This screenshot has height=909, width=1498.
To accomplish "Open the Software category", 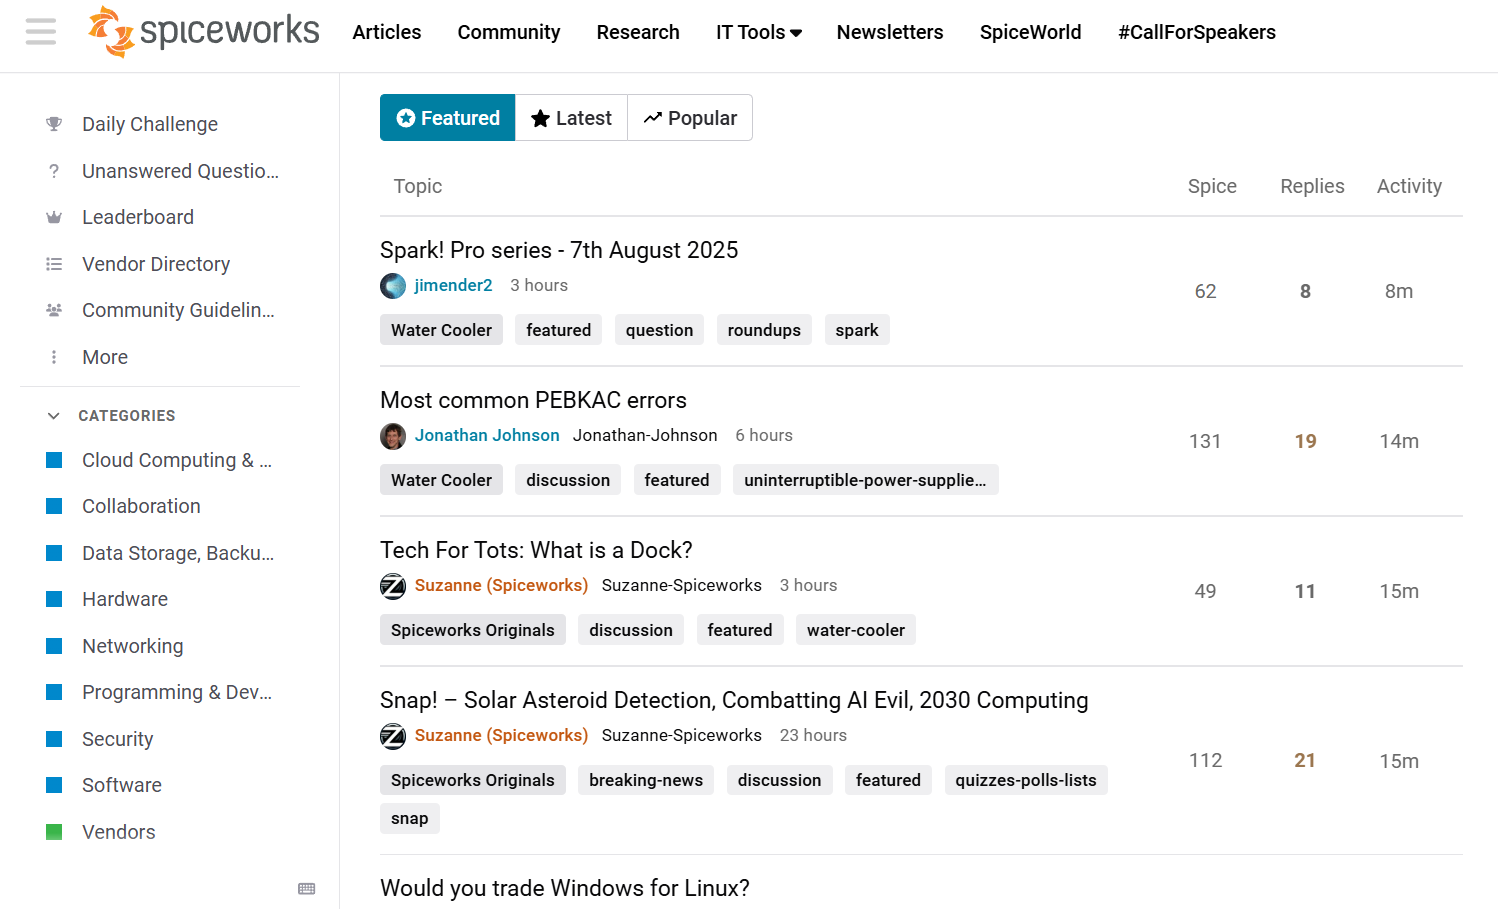I will (122, 785).
